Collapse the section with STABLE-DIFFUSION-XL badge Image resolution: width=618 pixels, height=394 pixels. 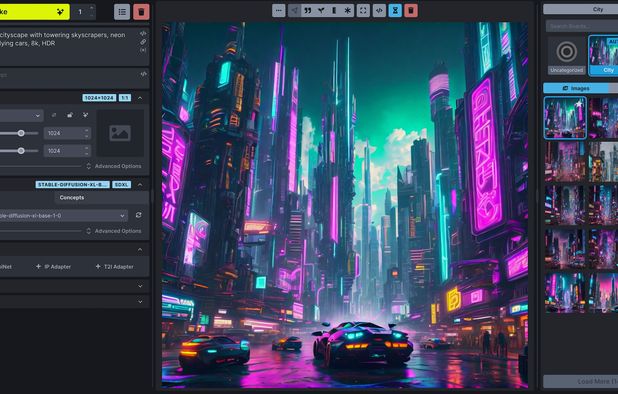pos(140,184)
